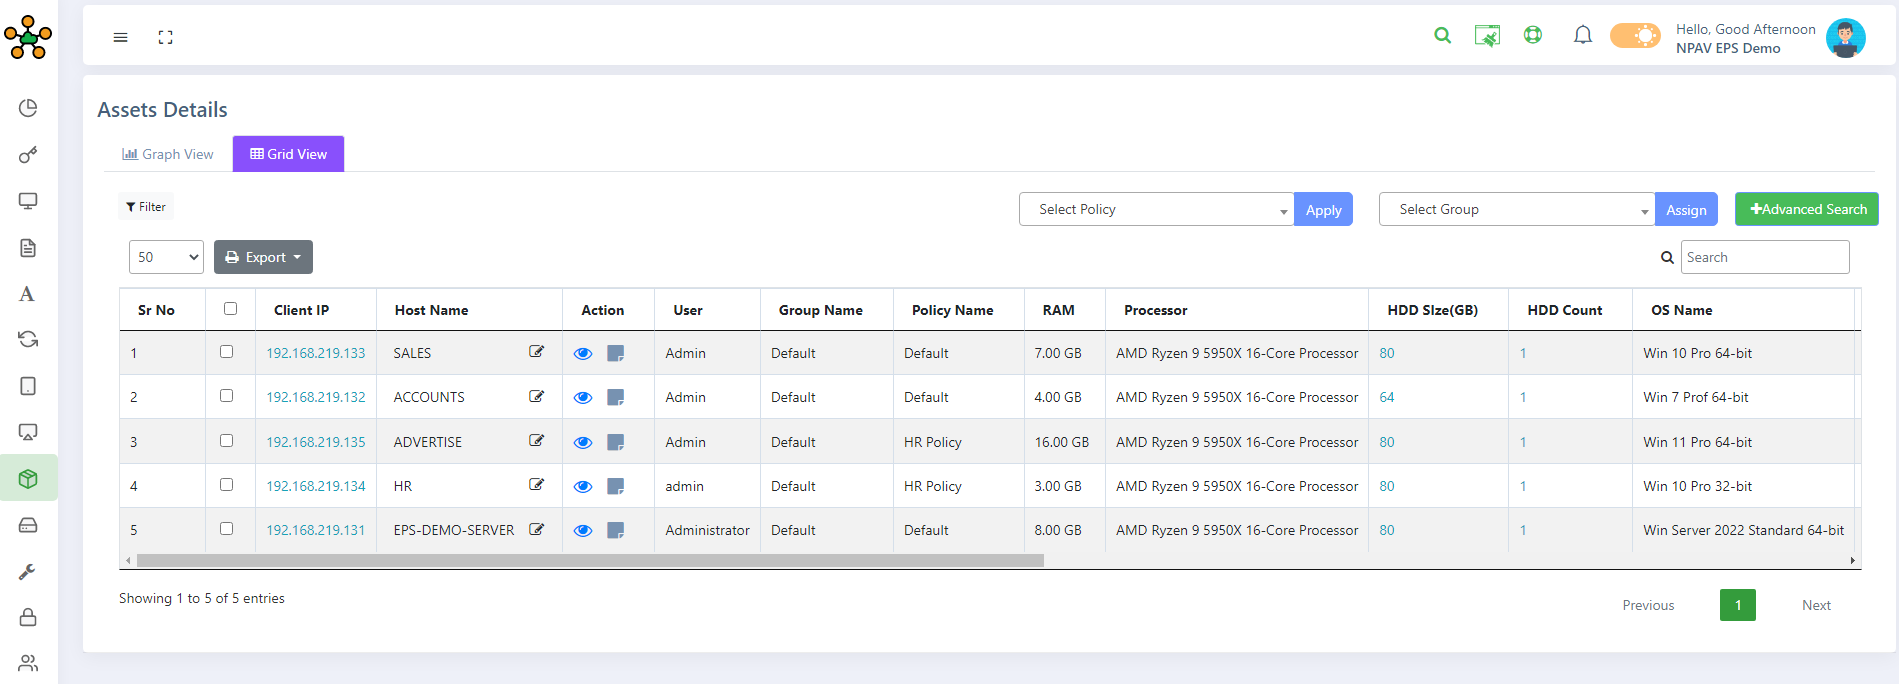Open the page size 50 dropdown
Image resolution: width=1899 pixels, height=684 pixels.
pyautogui.click(x=166, y=257)
